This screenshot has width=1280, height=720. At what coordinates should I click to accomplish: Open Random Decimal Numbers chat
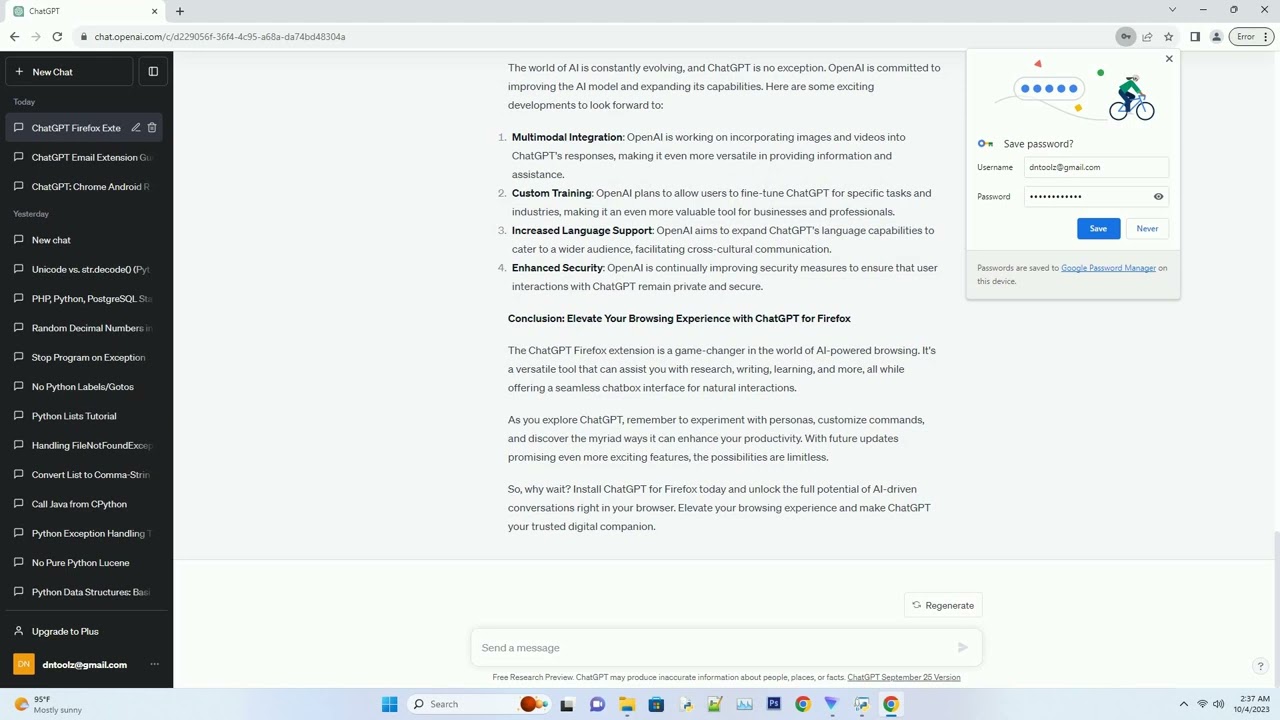tap(86, 328)
